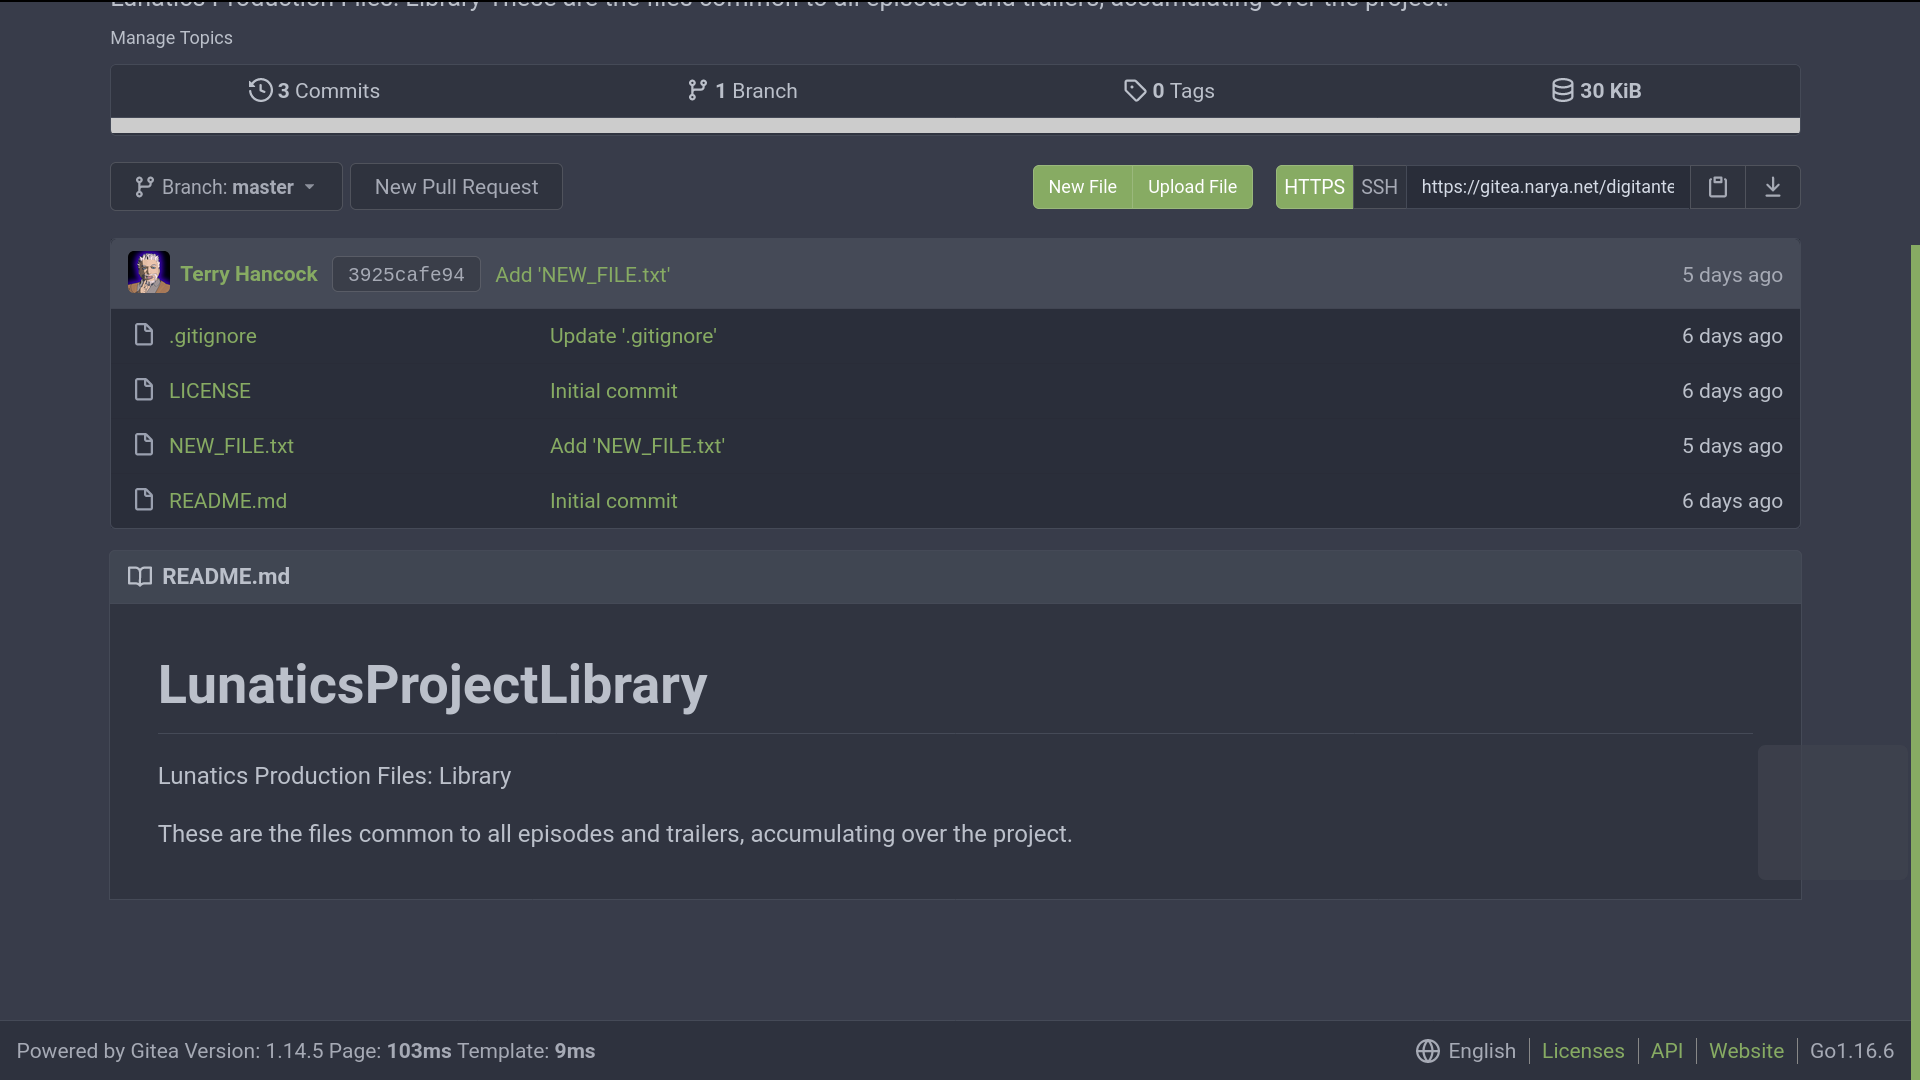Screen dimensions: 1920x1080
Task: Click the copy URL clipboard icon
Action: point(1717,187)
